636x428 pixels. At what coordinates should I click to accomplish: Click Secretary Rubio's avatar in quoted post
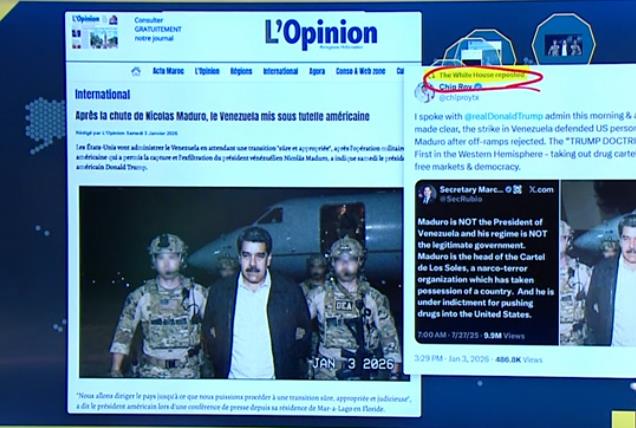pos(428,194)
